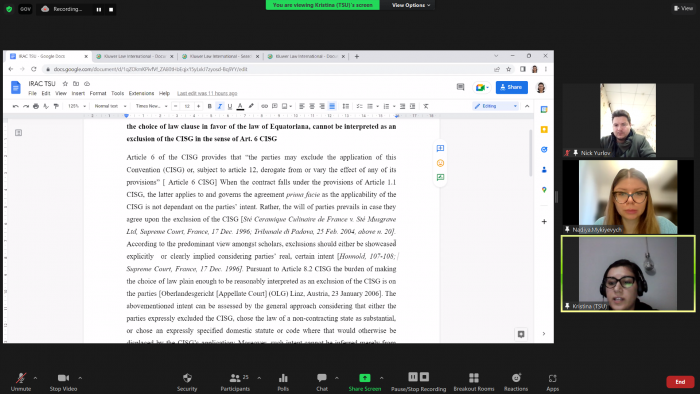The image size is (700, 394).
Task: Open the Reactions panel
Action: pyautogui.click(x=516, y=382)
